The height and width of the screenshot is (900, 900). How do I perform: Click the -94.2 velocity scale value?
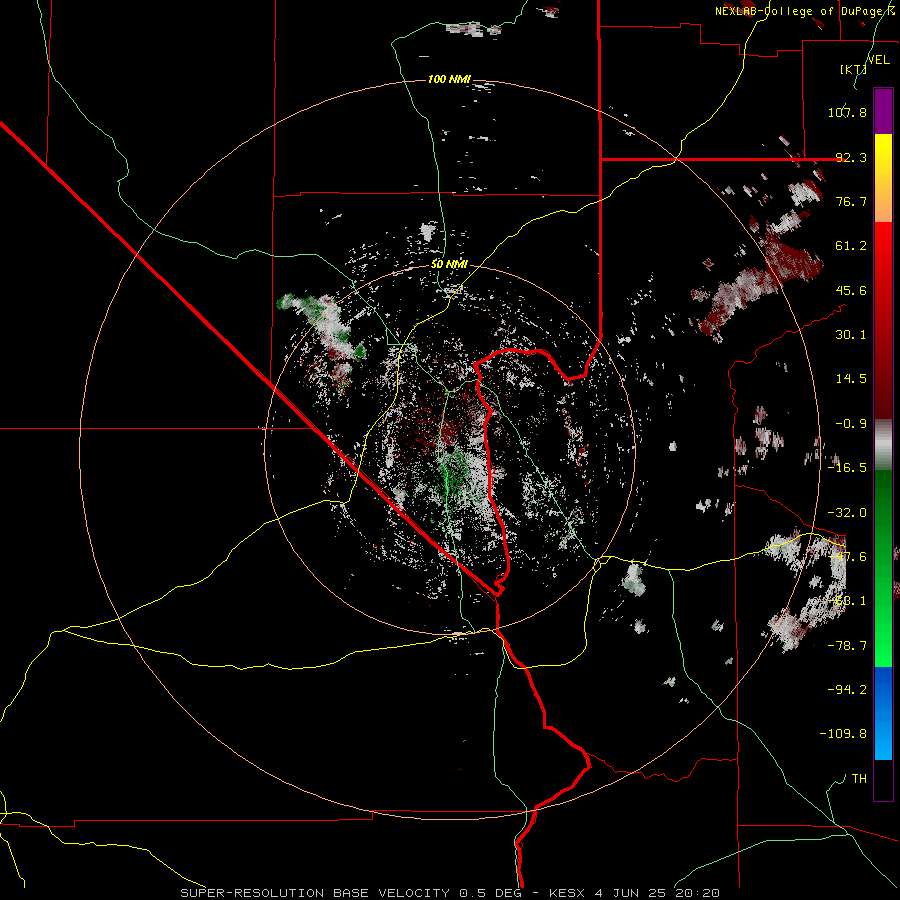click(x=847, y=690)
